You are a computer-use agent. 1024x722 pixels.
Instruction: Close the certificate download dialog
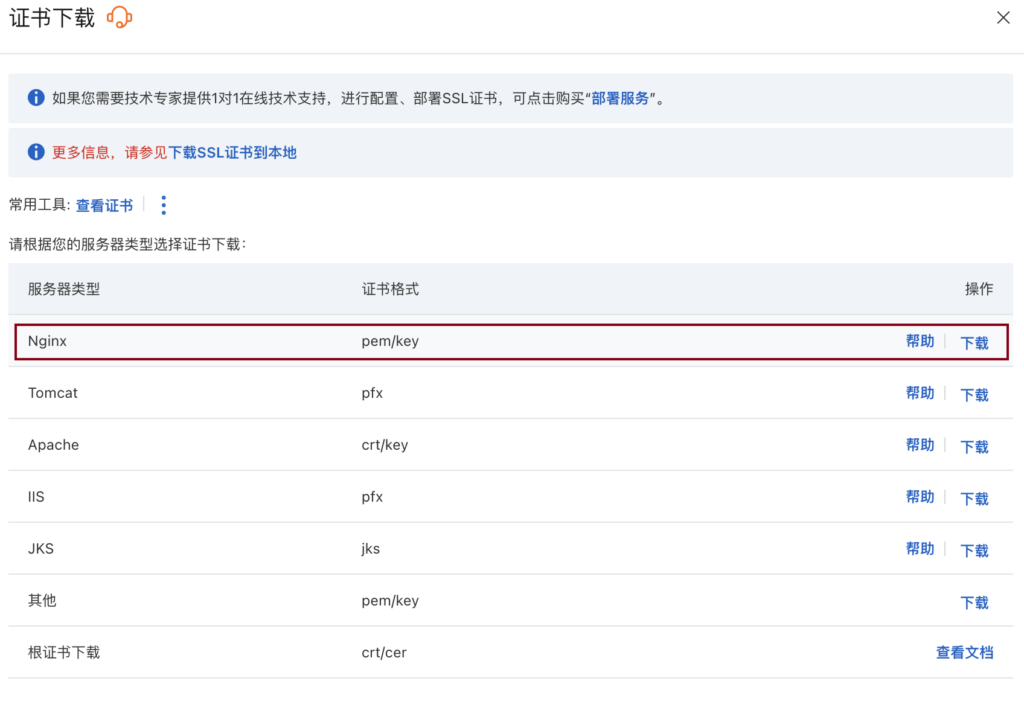pos(1003,18)
